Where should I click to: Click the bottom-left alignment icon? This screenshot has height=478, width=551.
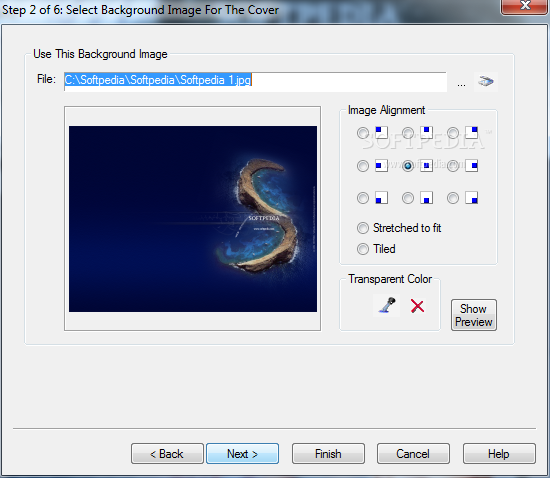[382, 198]
